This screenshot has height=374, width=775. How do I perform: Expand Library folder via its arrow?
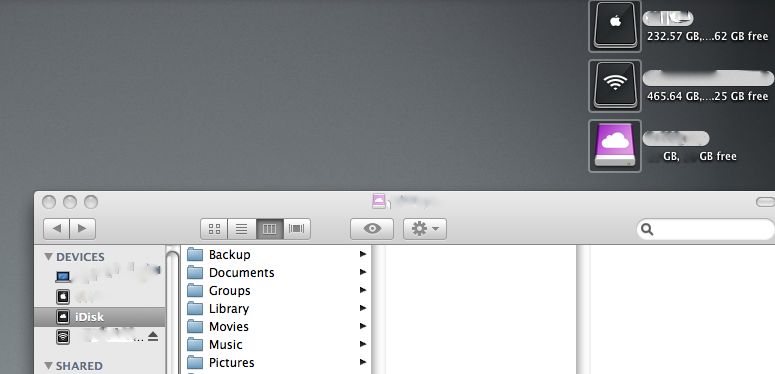tap(363, 308)
